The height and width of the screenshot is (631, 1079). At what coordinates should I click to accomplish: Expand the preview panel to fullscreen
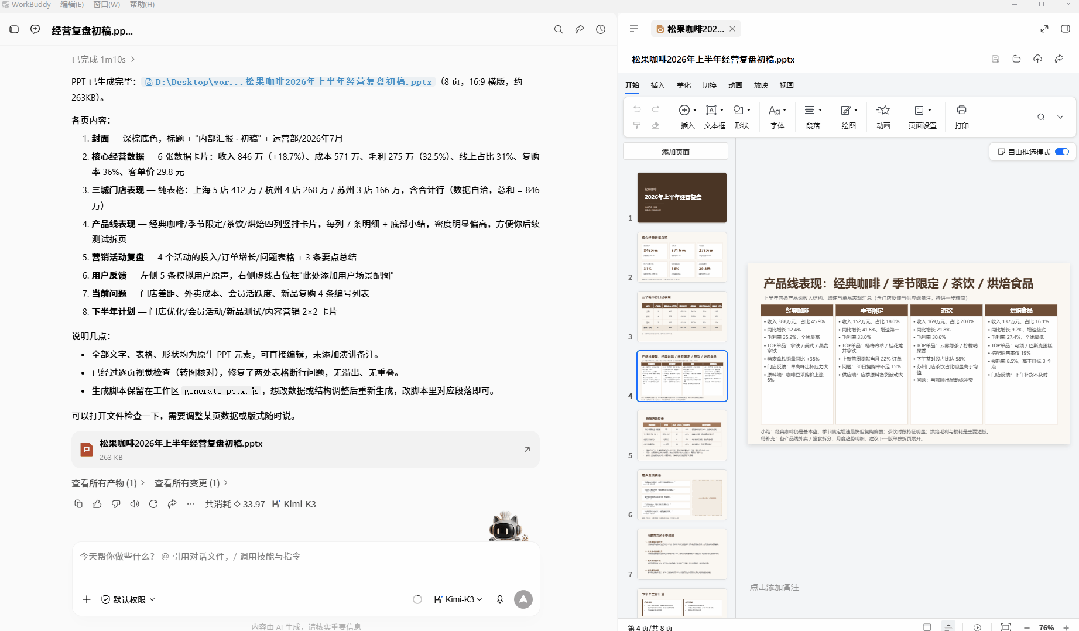point(1044,29)
